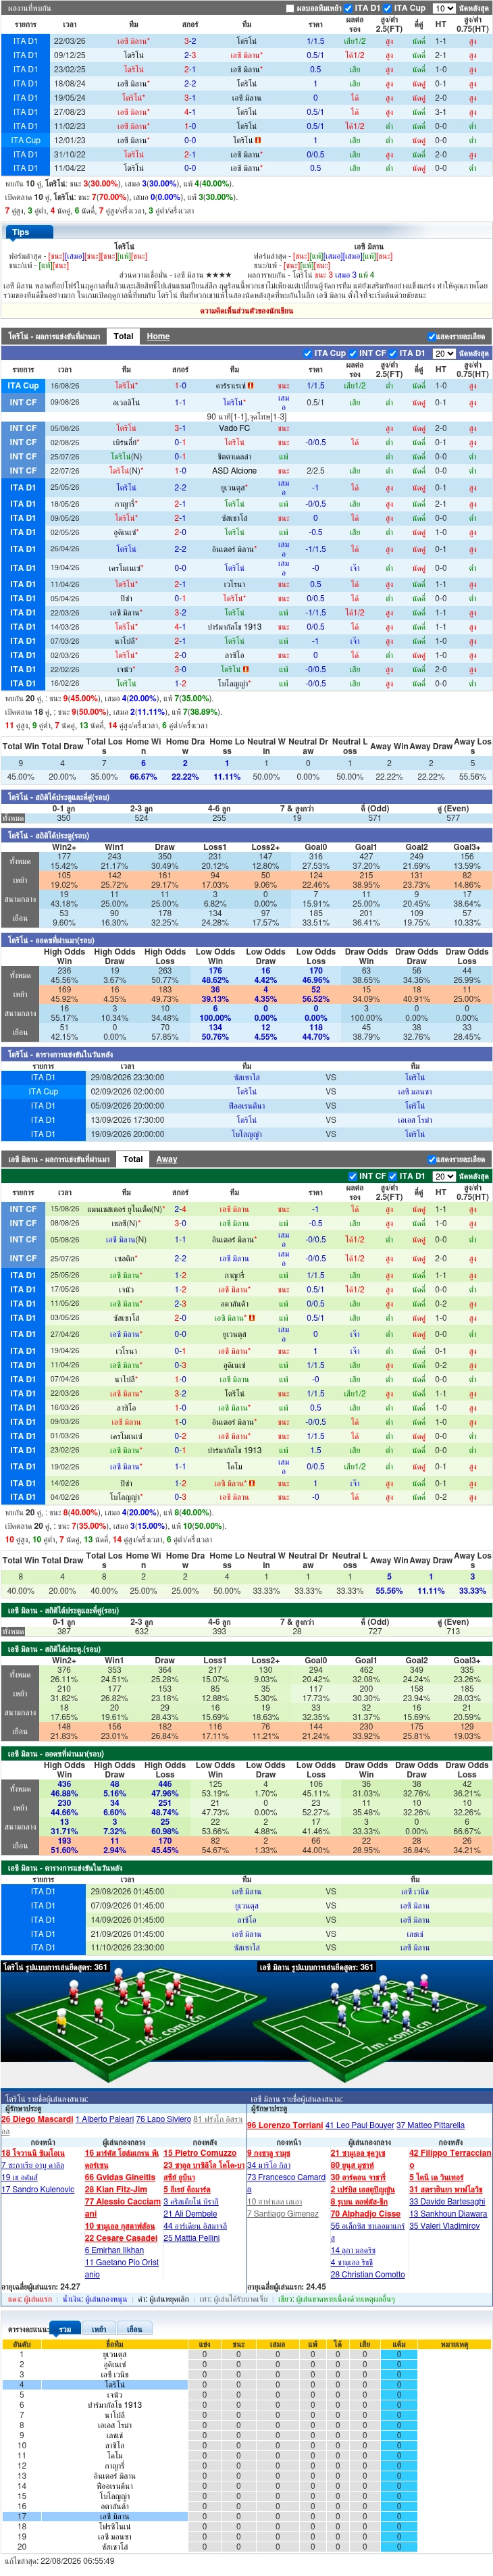The width and height of the screenshot is (493, 2576).
Task: Select Home tab in Torino results section
Action: point(158,336)
